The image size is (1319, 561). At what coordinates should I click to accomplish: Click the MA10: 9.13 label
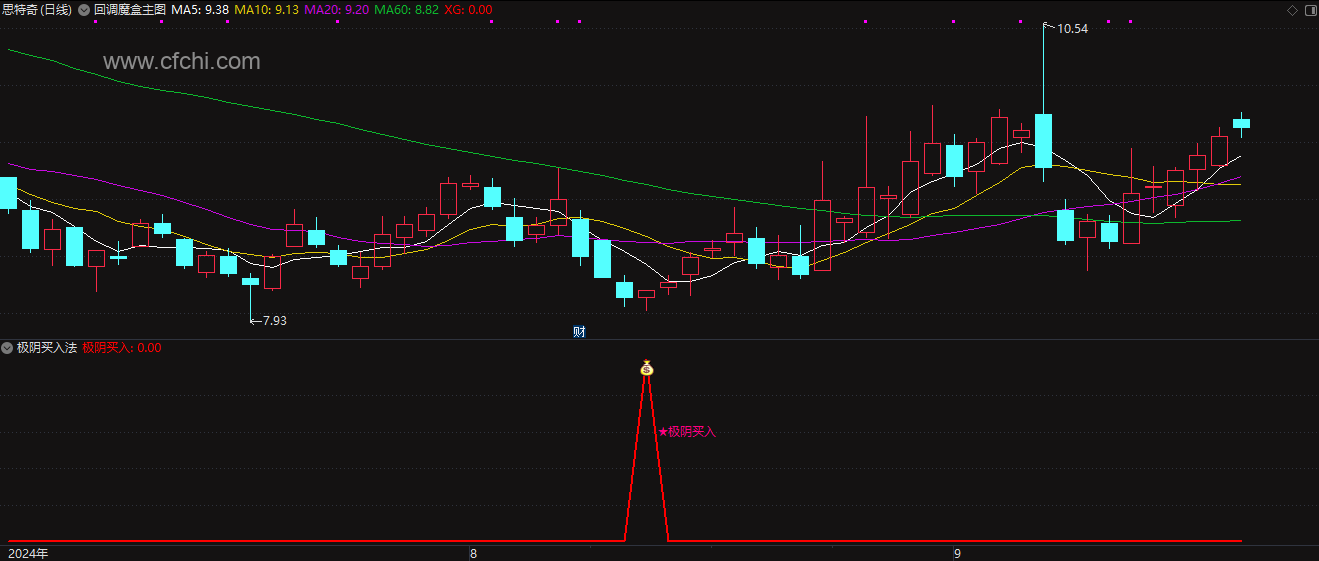click(x=266, y=9)
